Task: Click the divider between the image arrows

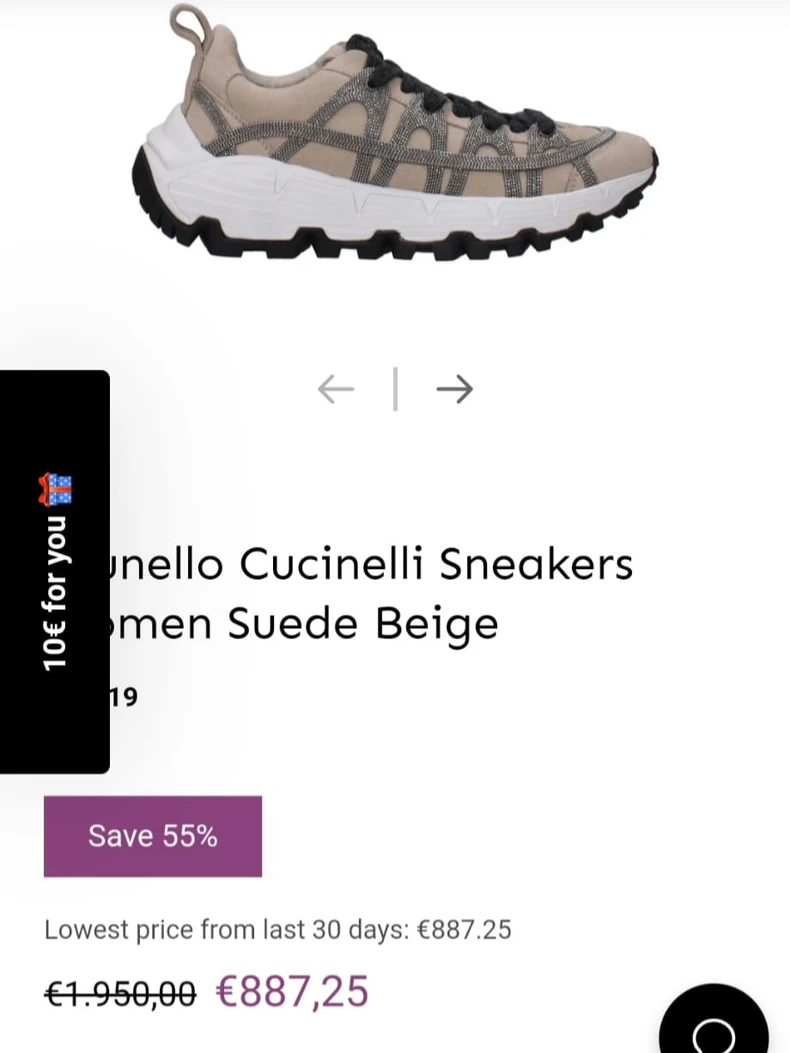Action: [x=395, y=389]
